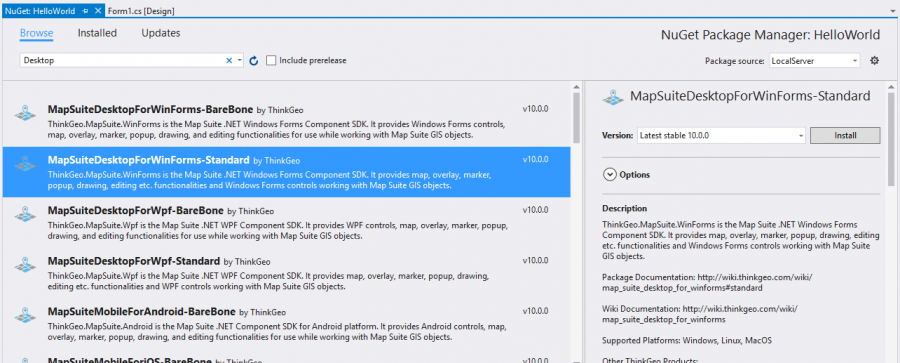
Task: Install the selected package
Action: tap(845, 136)
